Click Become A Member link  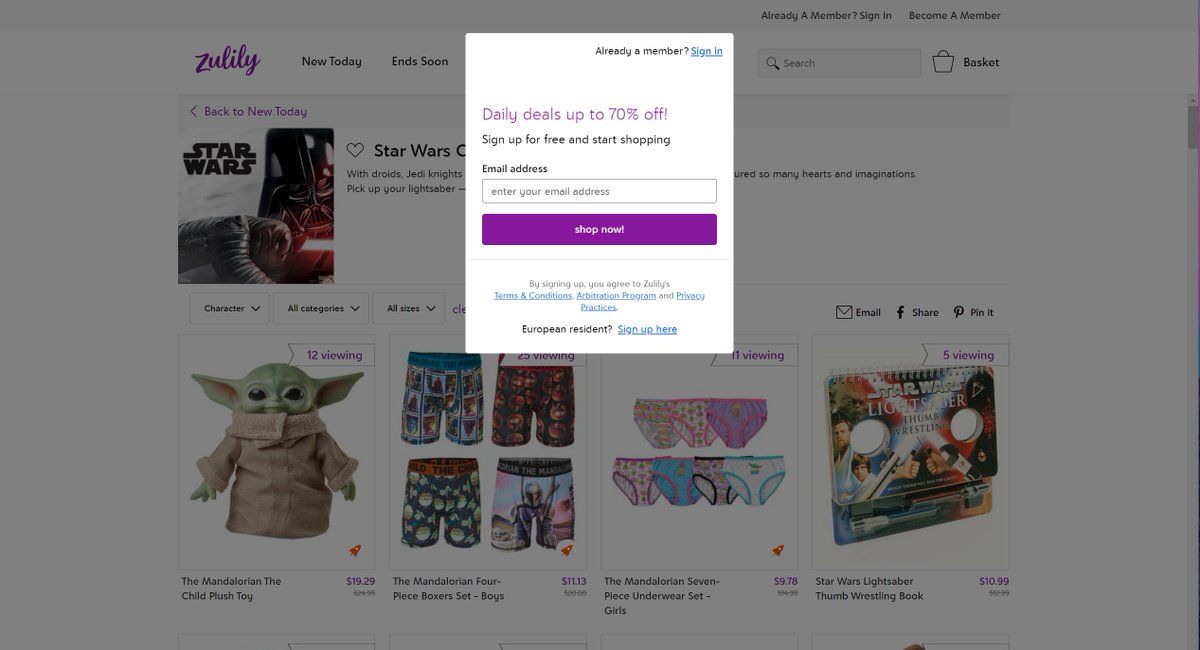[x=954, y=15]
